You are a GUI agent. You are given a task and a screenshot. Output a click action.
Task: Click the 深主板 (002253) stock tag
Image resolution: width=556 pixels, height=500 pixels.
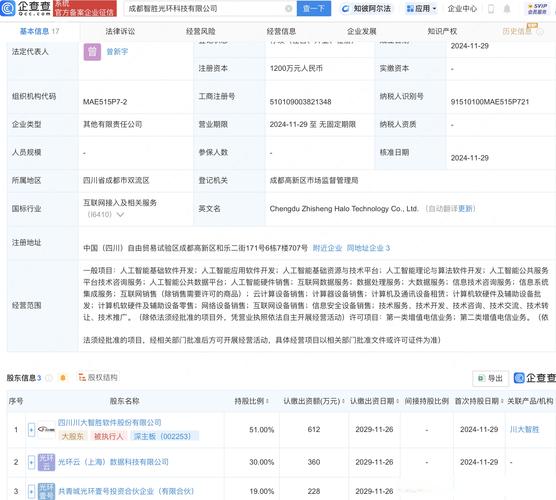point(165,436)
